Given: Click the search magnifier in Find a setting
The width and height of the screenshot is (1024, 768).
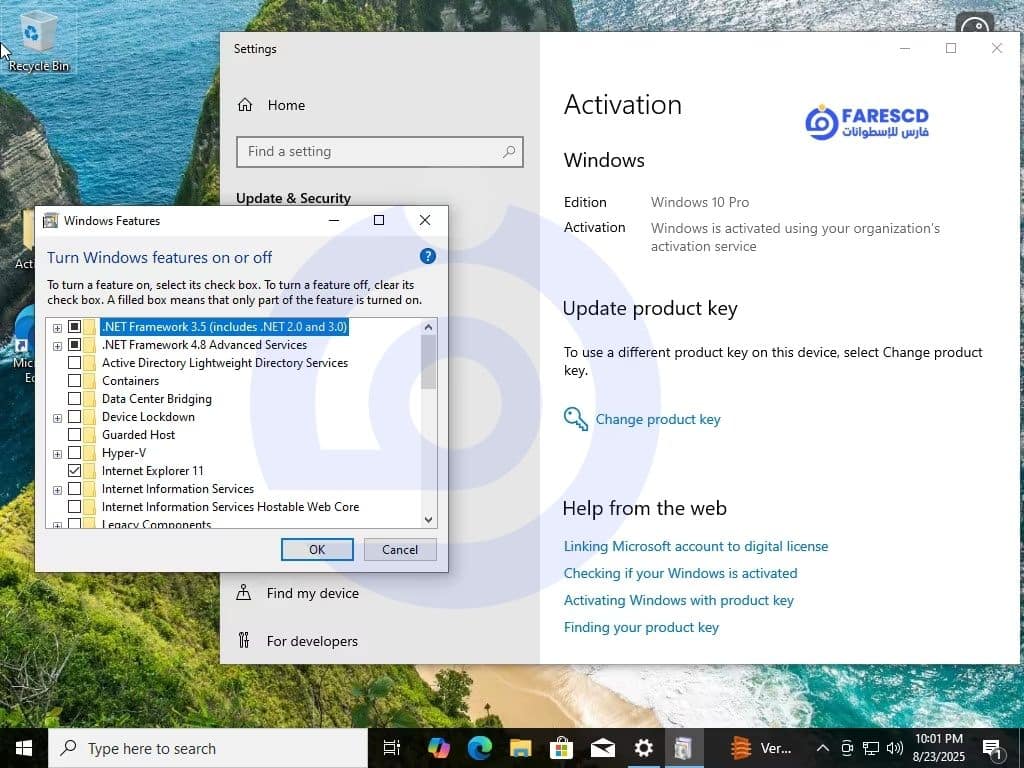Looking at the screenshot, I should pyautogui.click(x=509, y=152).
